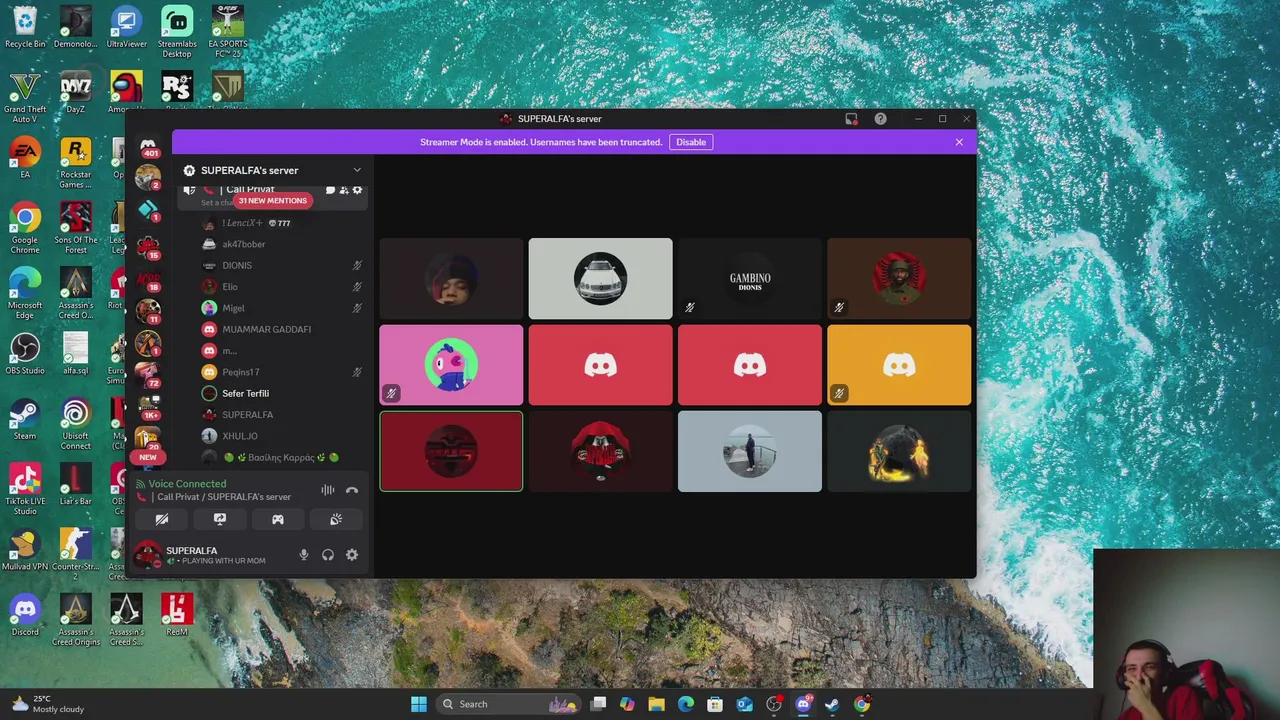This screenshot has height=720, width=1280.
Task: Start an activity with controller icon
Action: [x=278, y=519]
